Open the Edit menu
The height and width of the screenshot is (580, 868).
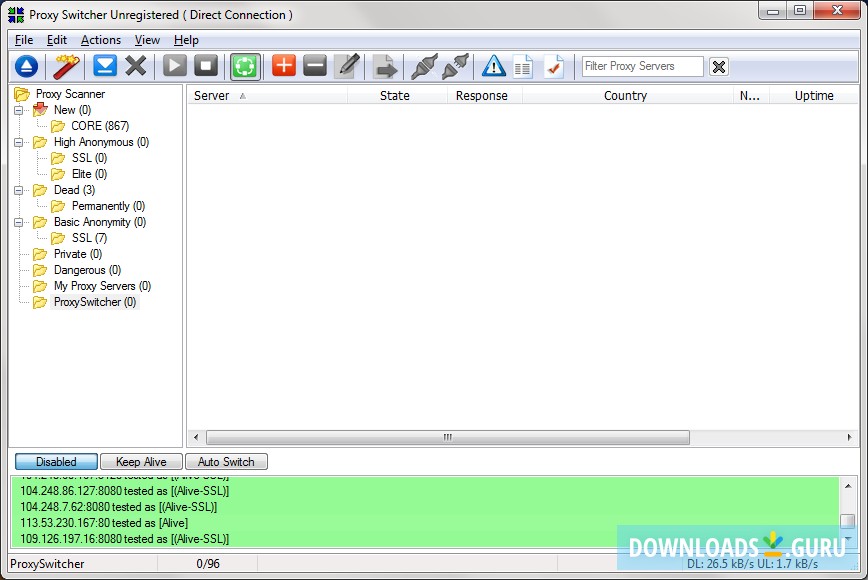[56, 40]
